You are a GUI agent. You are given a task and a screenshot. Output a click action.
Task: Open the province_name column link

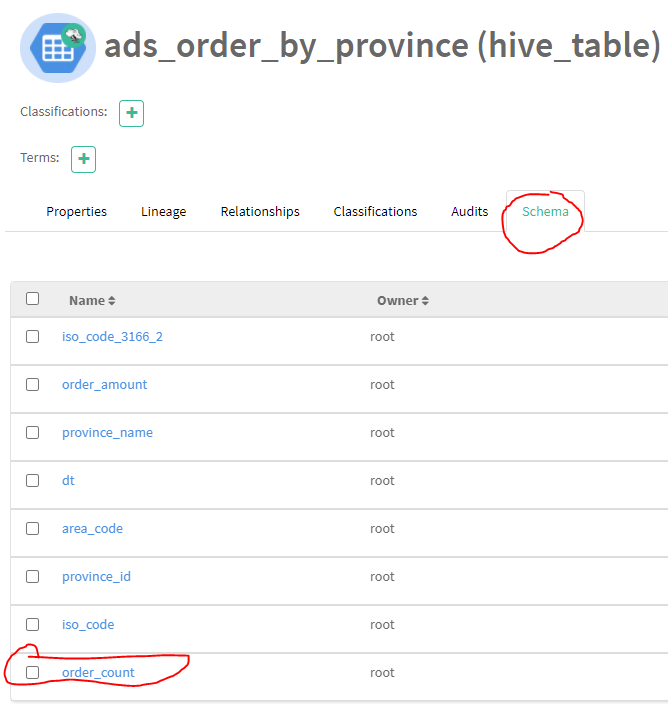click(107, 433)
